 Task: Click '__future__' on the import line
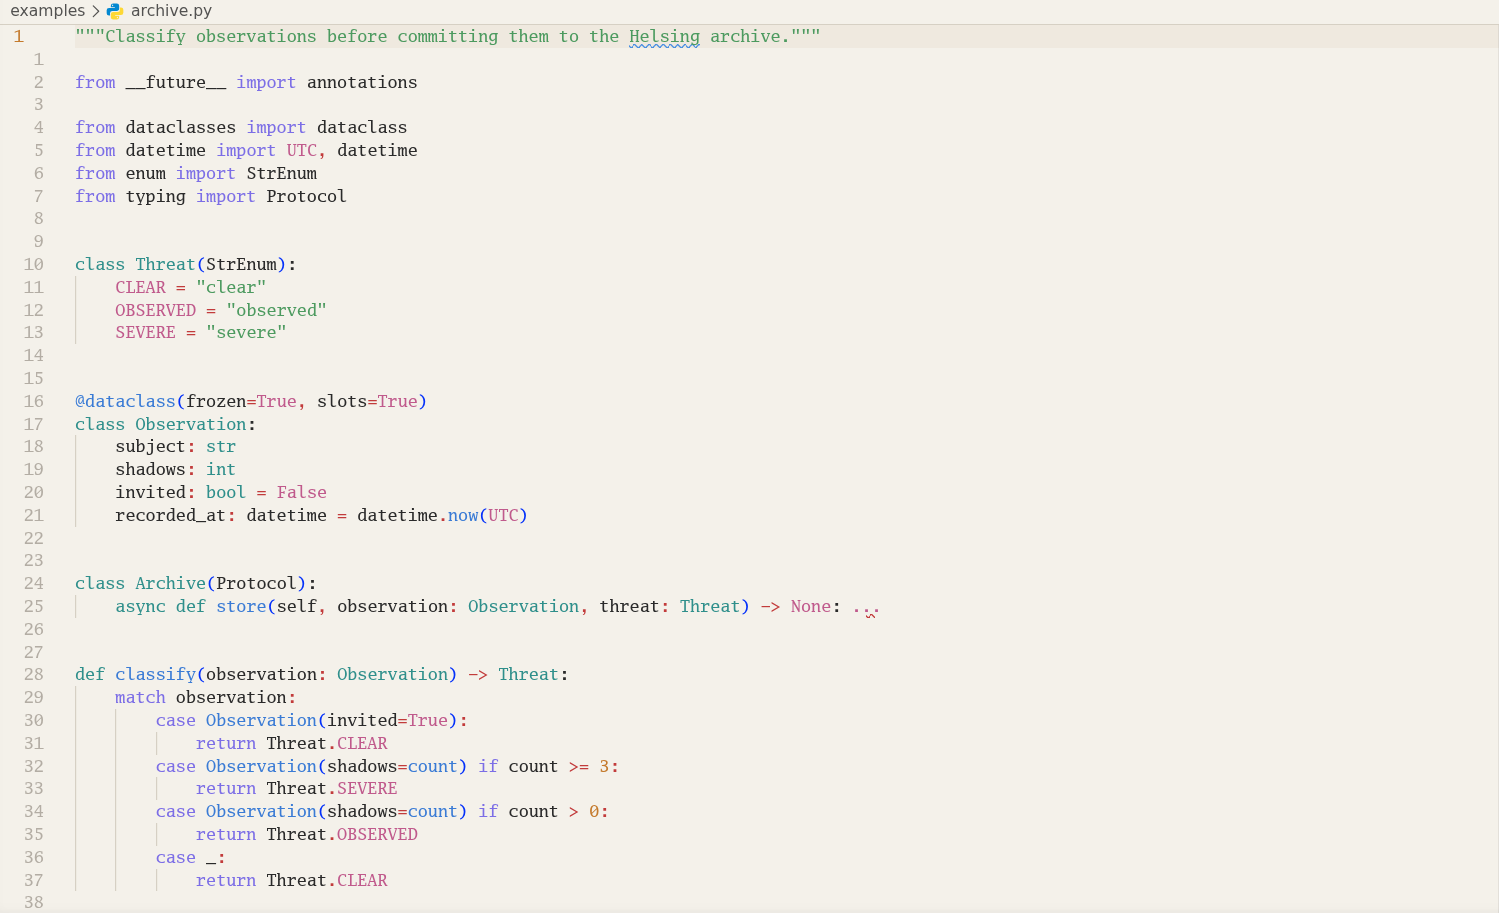point(176,83)
